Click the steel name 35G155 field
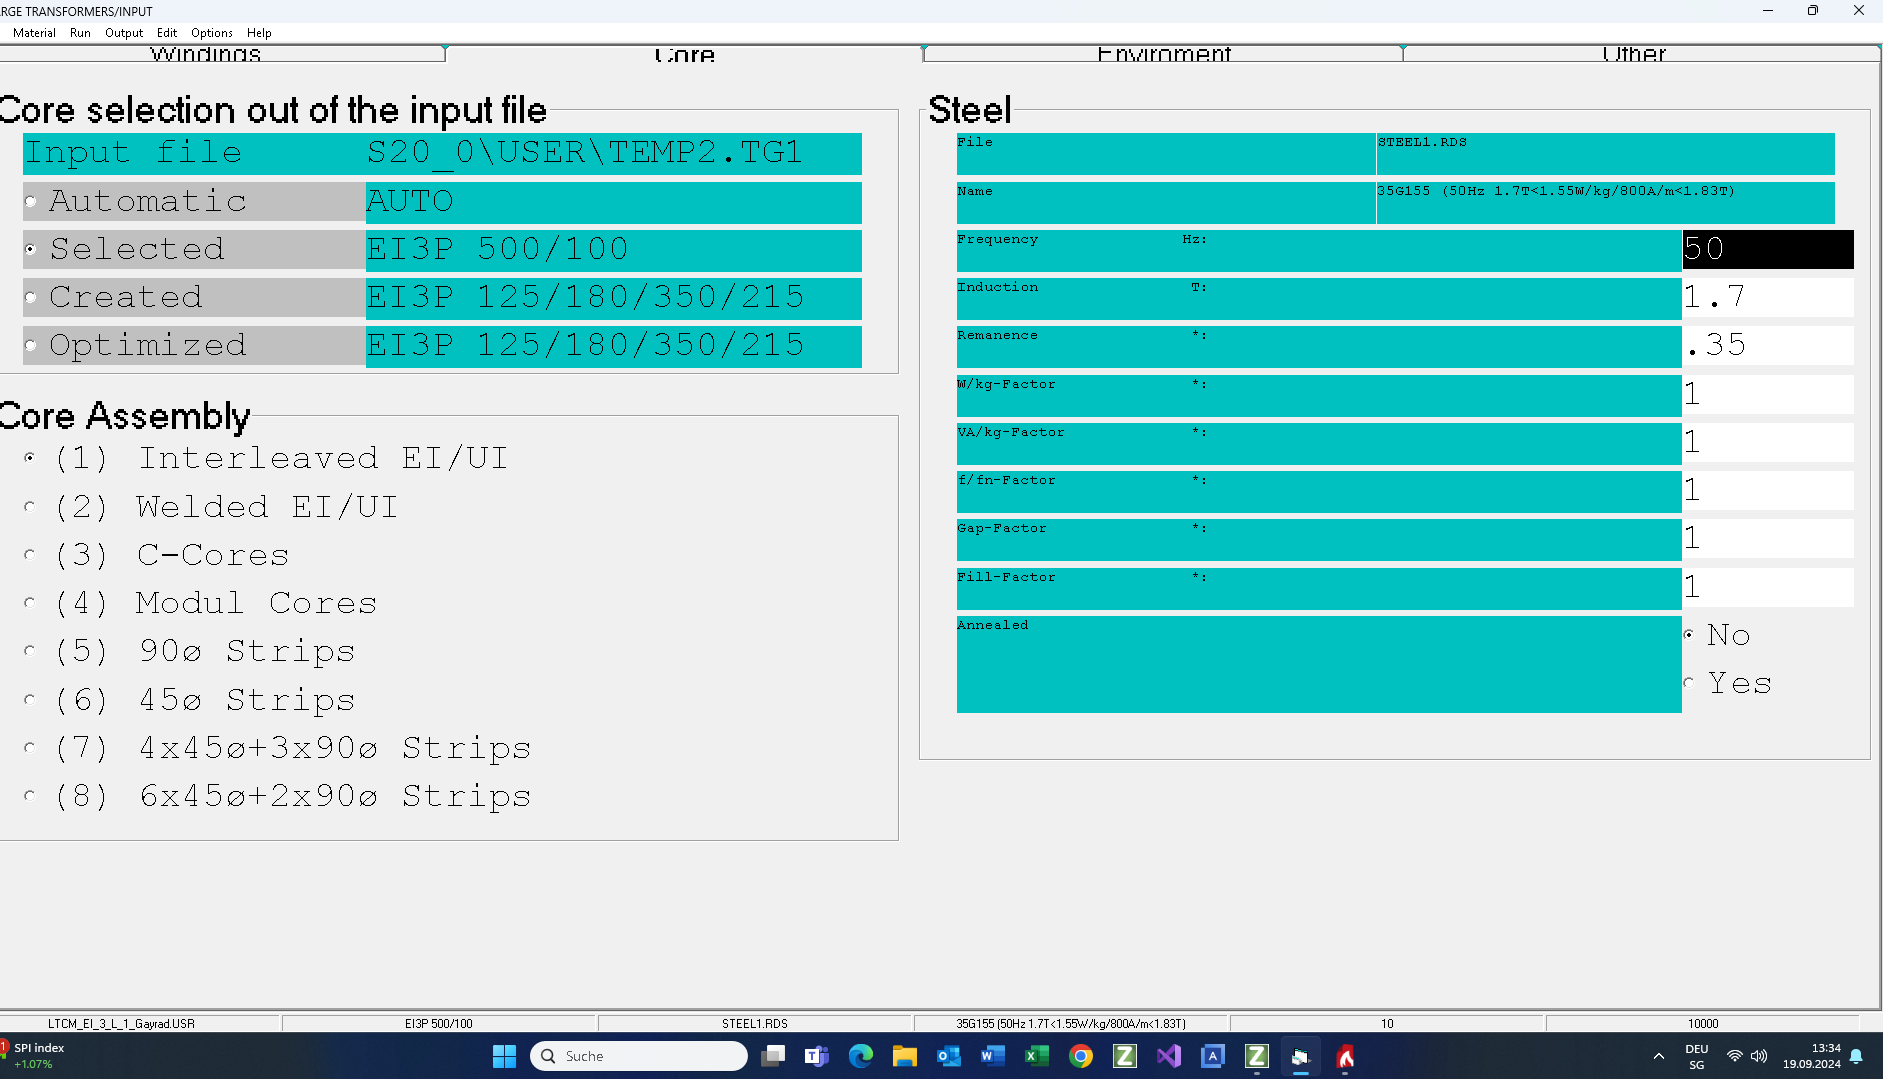Image resolution: width=1883 pixels, height=1079 pixels. coord(1605,202)
